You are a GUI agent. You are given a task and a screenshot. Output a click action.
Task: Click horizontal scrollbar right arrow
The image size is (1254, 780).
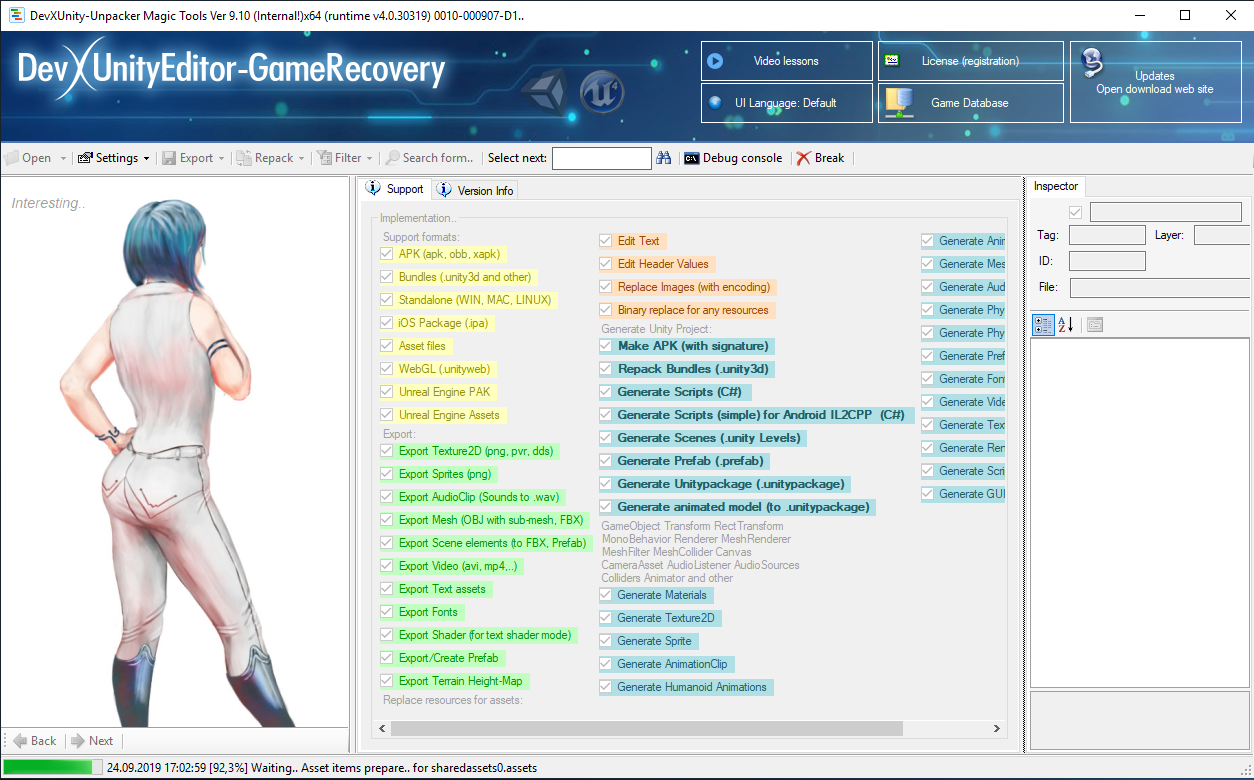(x=997, y=729)
